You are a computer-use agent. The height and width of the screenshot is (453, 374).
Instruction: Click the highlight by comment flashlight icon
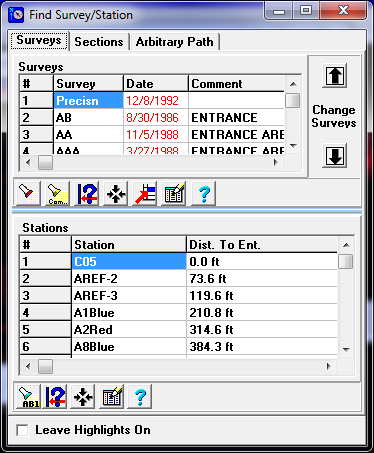pyautogui.click(x=57, y=194)
